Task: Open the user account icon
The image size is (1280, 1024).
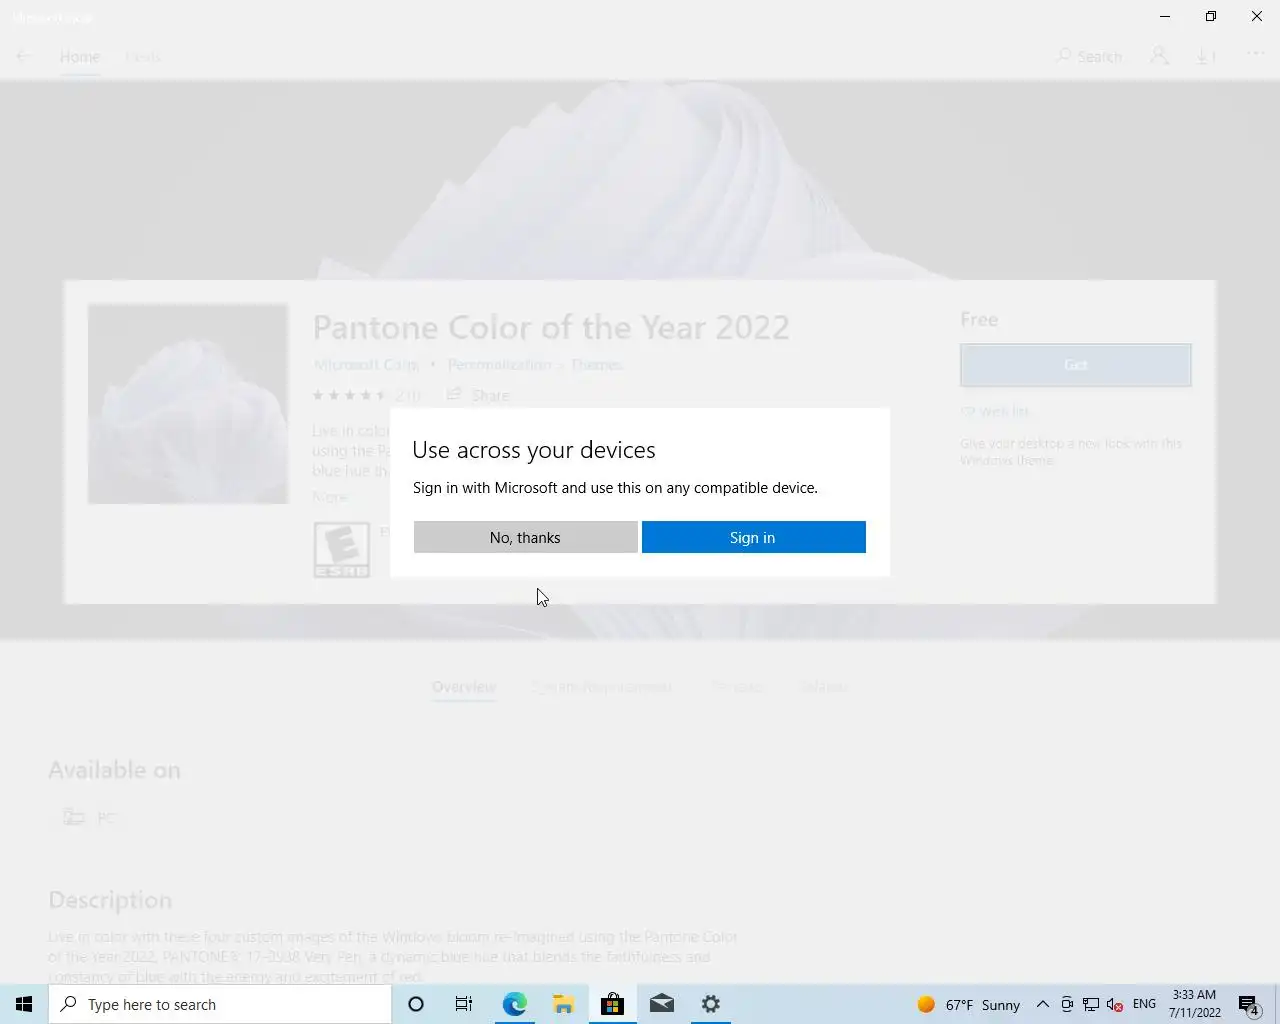Action: [1159, 56]
